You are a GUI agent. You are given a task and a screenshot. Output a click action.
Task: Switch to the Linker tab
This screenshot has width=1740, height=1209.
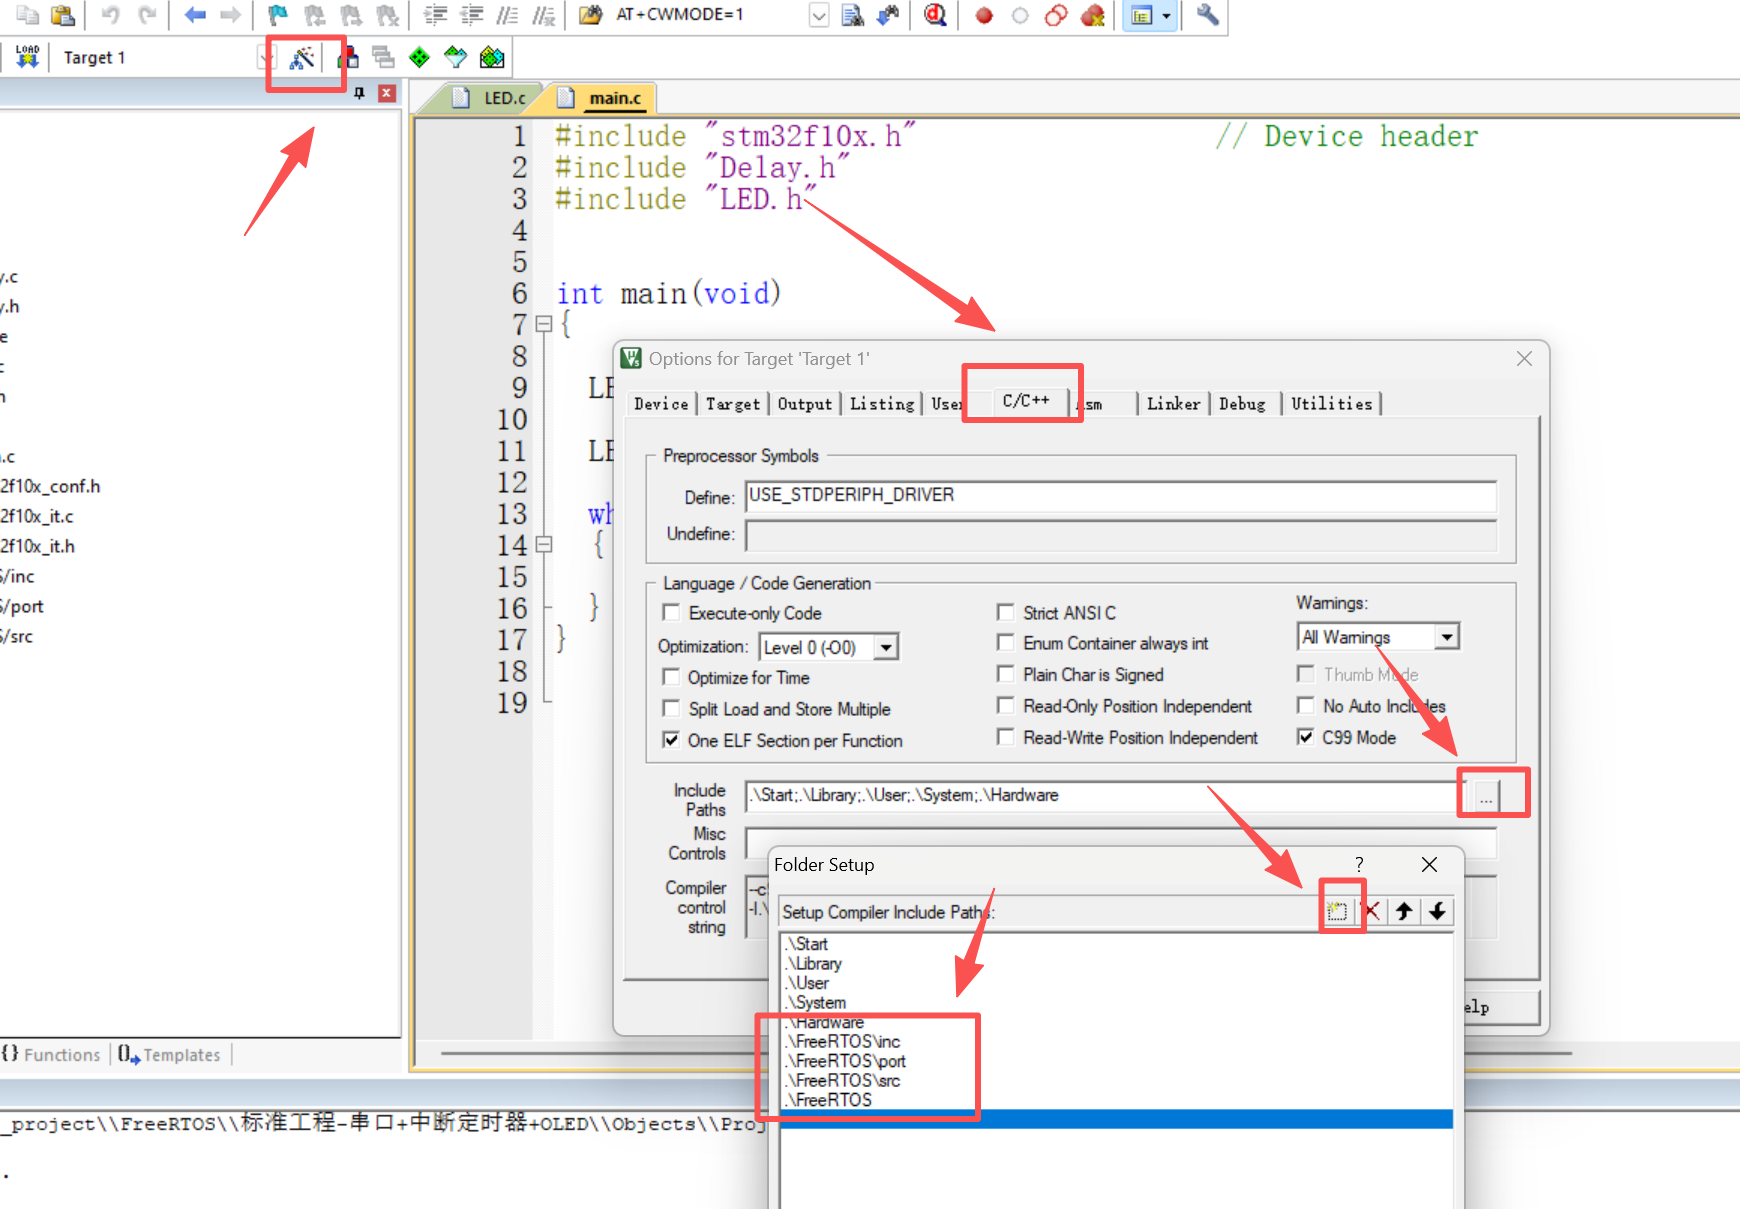pyautogui.click(x=1173, y=404)
